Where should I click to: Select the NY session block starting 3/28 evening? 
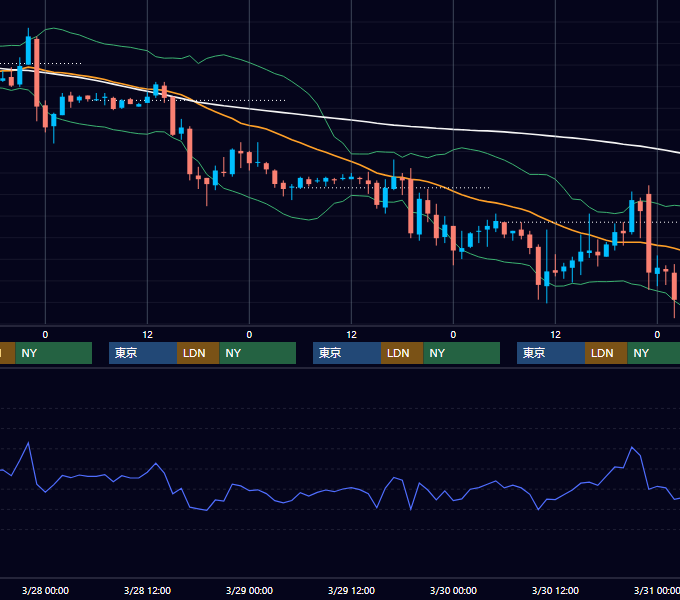[258, 353]
